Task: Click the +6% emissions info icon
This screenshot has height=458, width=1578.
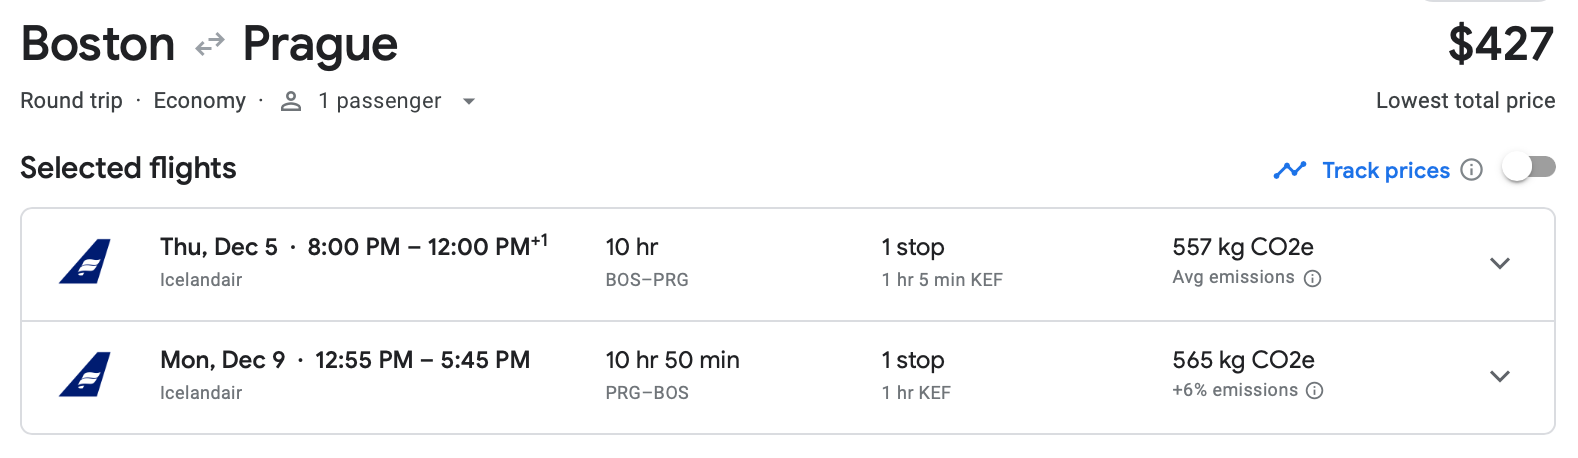Action: pyautogui.click(x=1315, y=391)
